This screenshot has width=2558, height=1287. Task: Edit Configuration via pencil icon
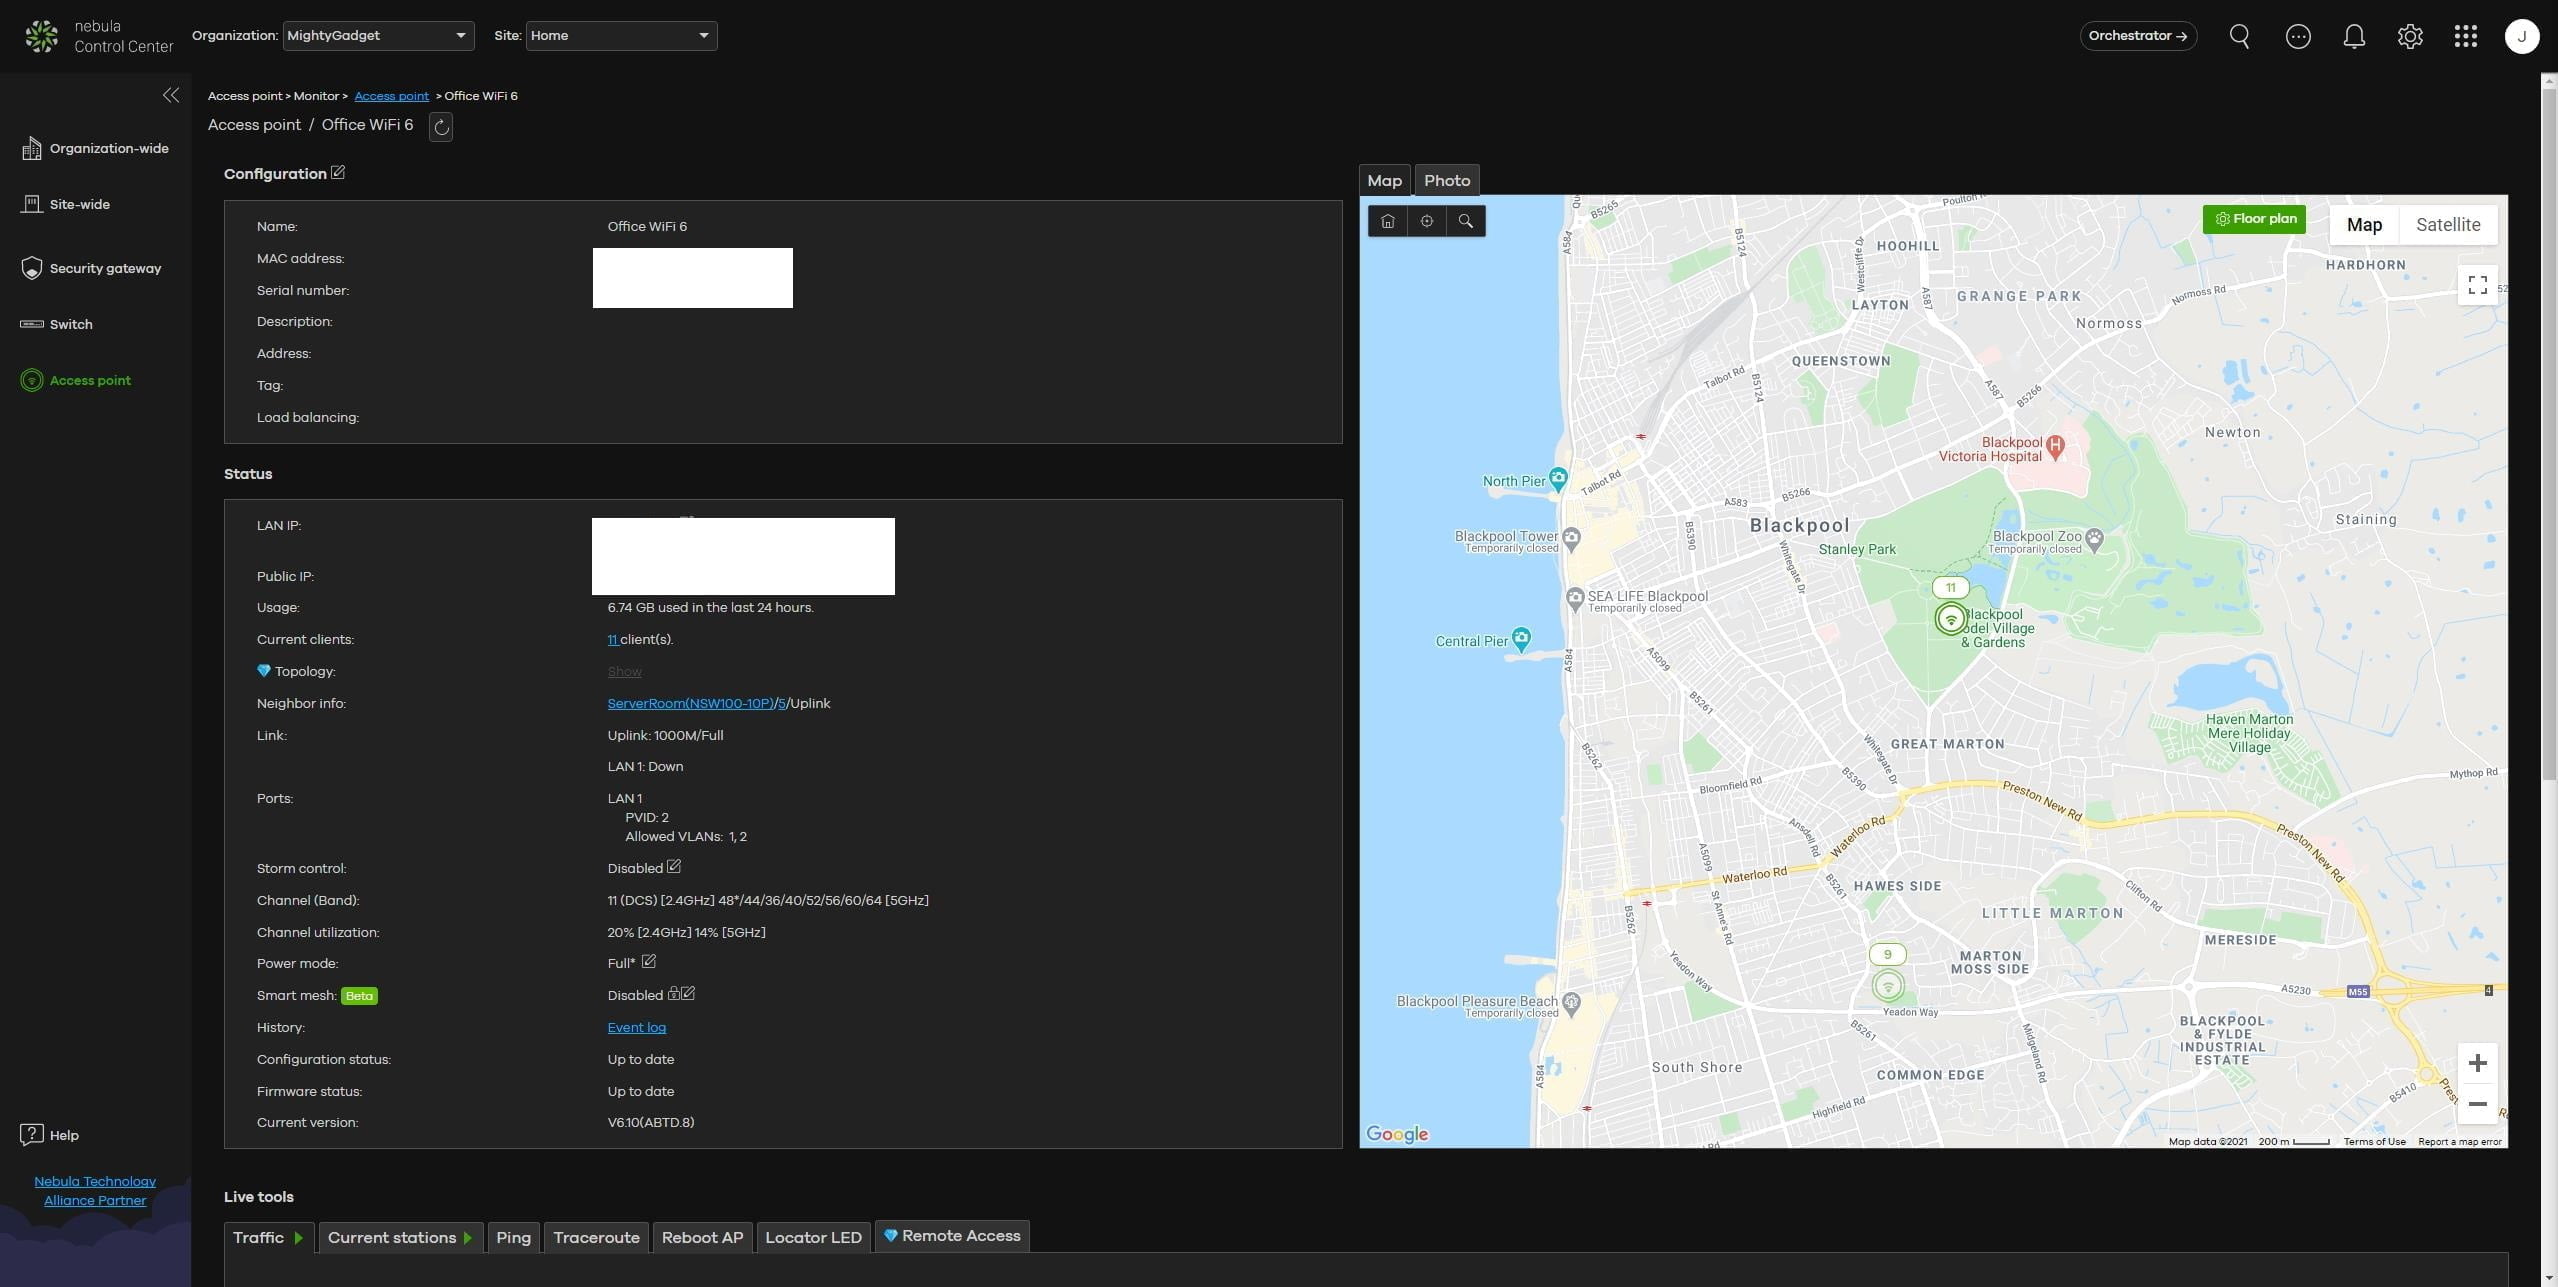point(338,173)
